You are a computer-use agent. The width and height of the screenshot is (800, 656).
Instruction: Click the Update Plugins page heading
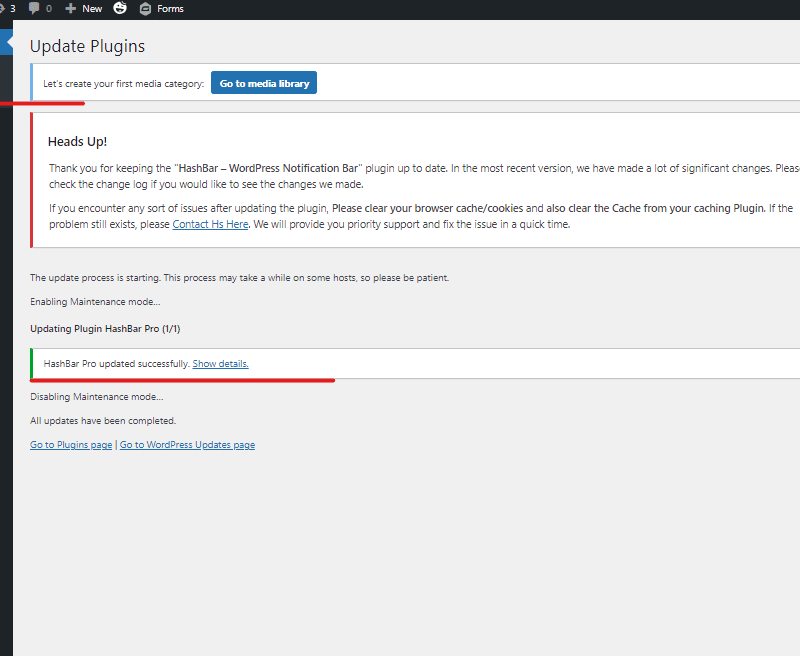[x=87, y=46]
